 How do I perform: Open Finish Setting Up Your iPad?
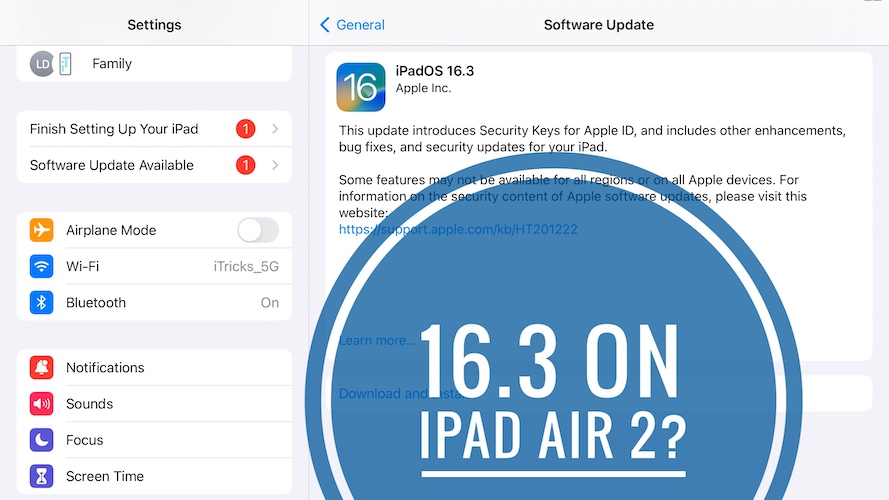point(154,129)
